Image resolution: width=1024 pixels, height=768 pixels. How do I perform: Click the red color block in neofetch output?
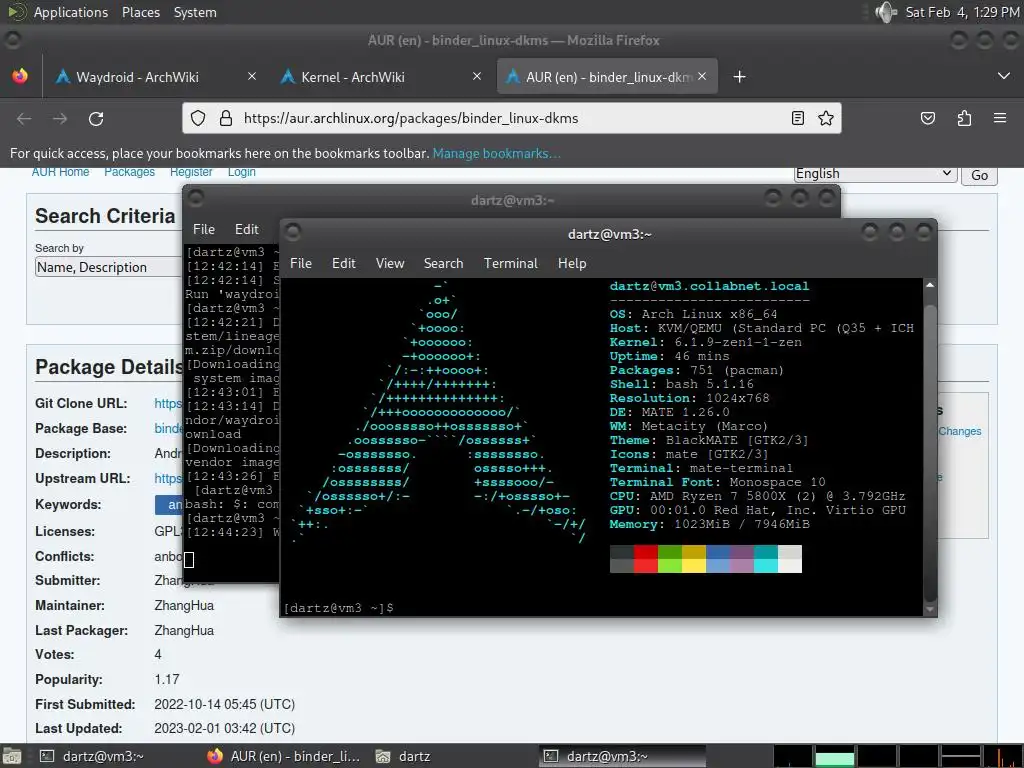646,559
